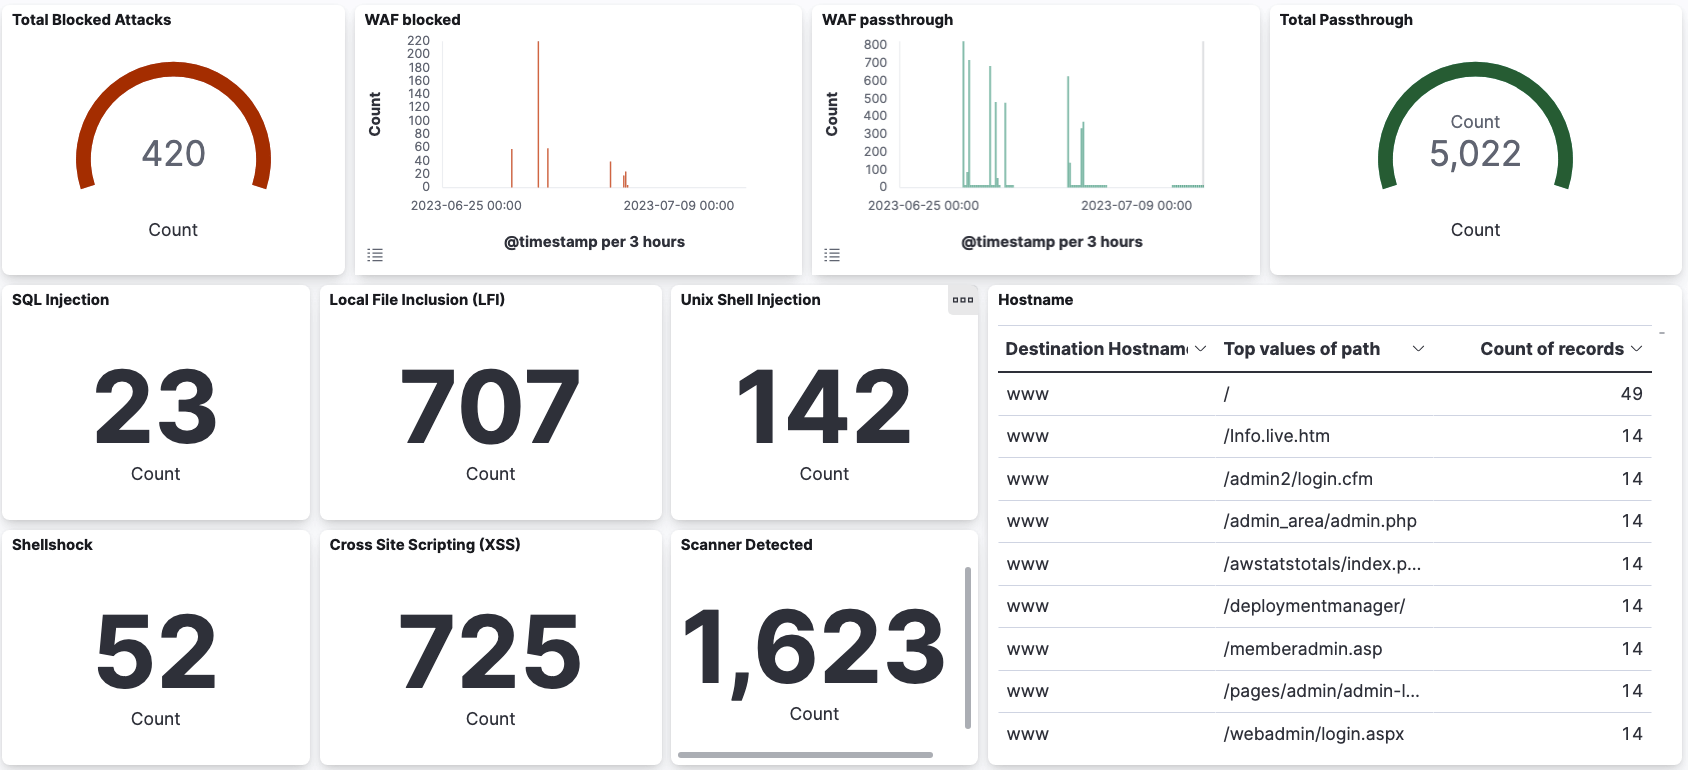Click the WAF passthrough panel title
The height and width of the screenshot is (770, 1688).
(x=887, y=20)
